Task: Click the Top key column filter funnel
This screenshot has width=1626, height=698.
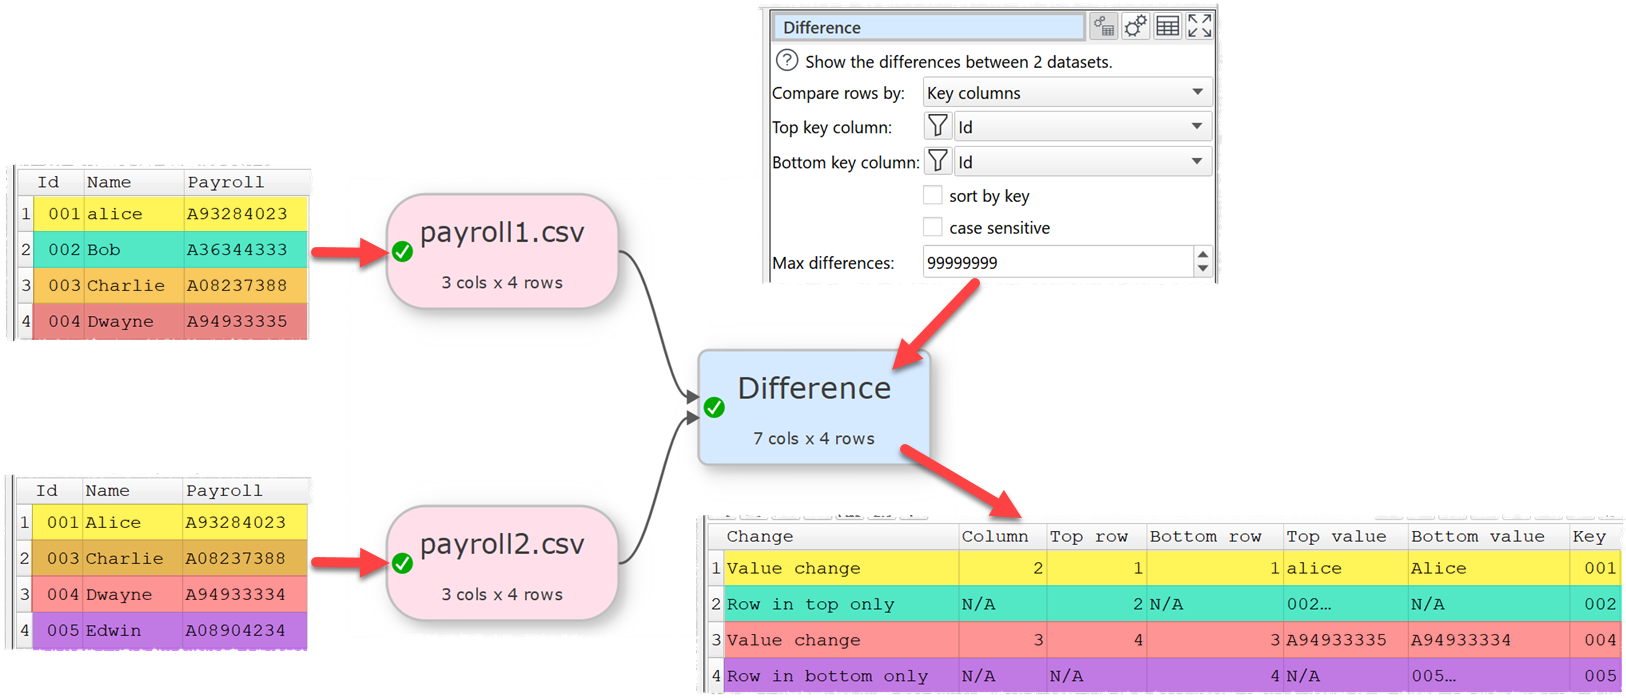Action: (x=937, y=127)
